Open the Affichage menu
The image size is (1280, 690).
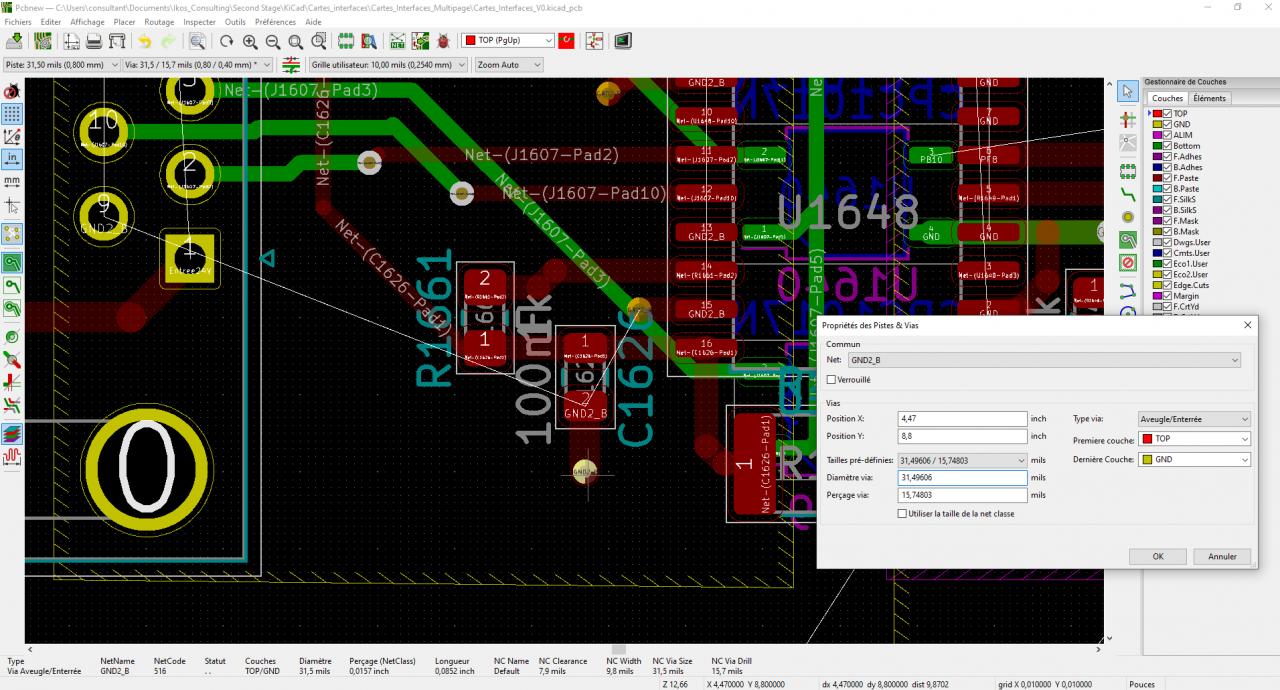[87, 21]
